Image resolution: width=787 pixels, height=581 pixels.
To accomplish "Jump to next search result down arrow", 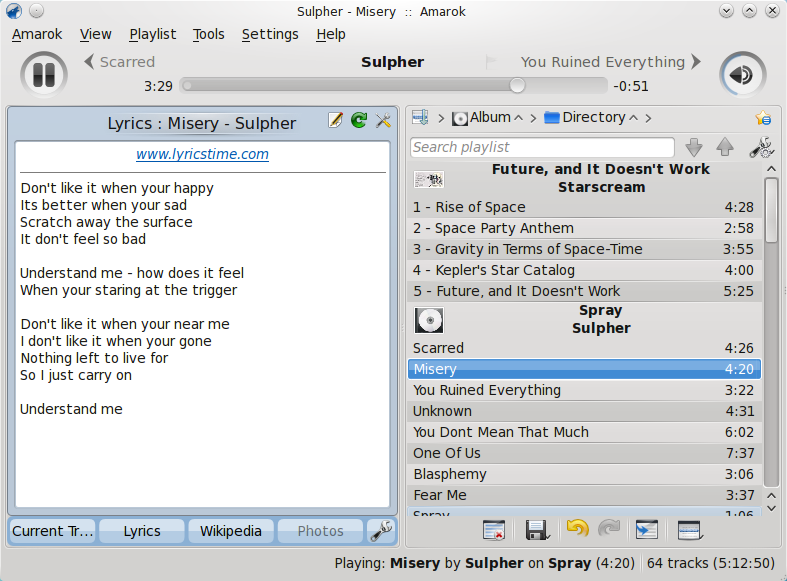I will point(694,148).
